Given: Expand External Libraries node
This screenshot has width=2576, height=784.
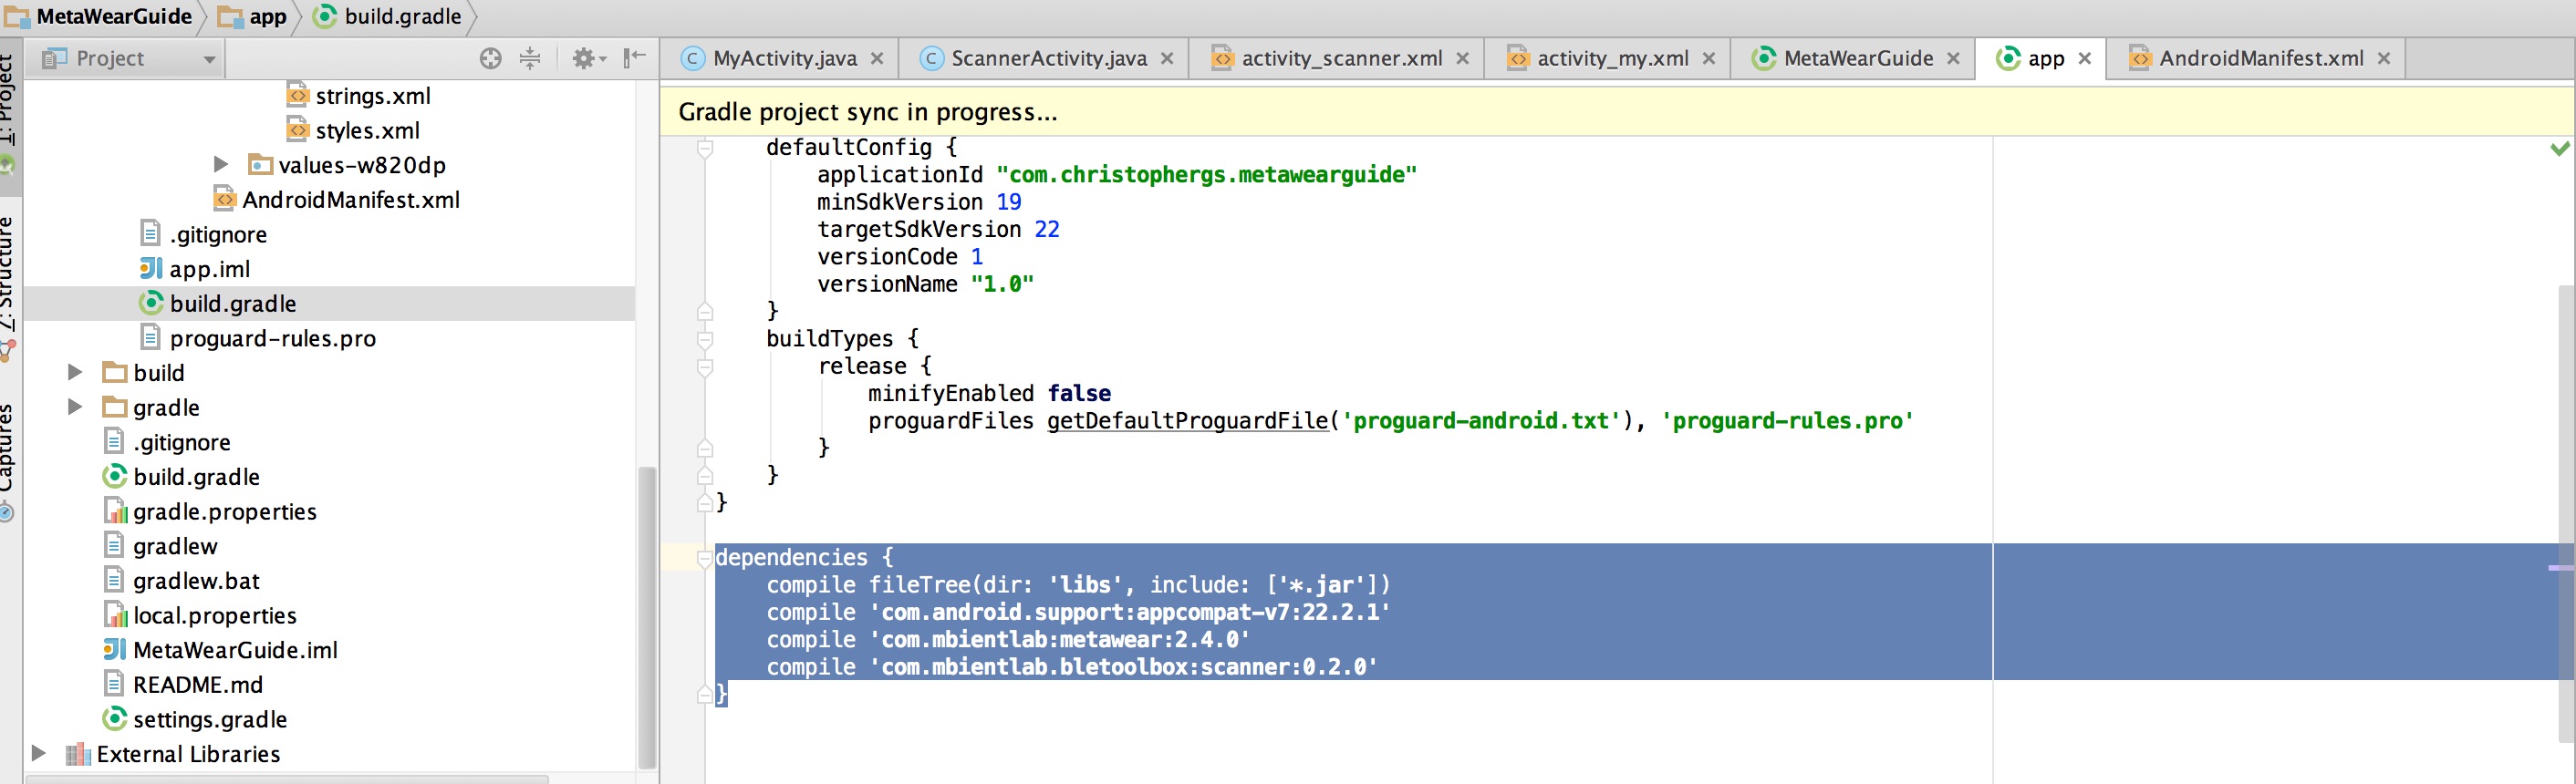Looking at the screenshot, I should [38, 753].
